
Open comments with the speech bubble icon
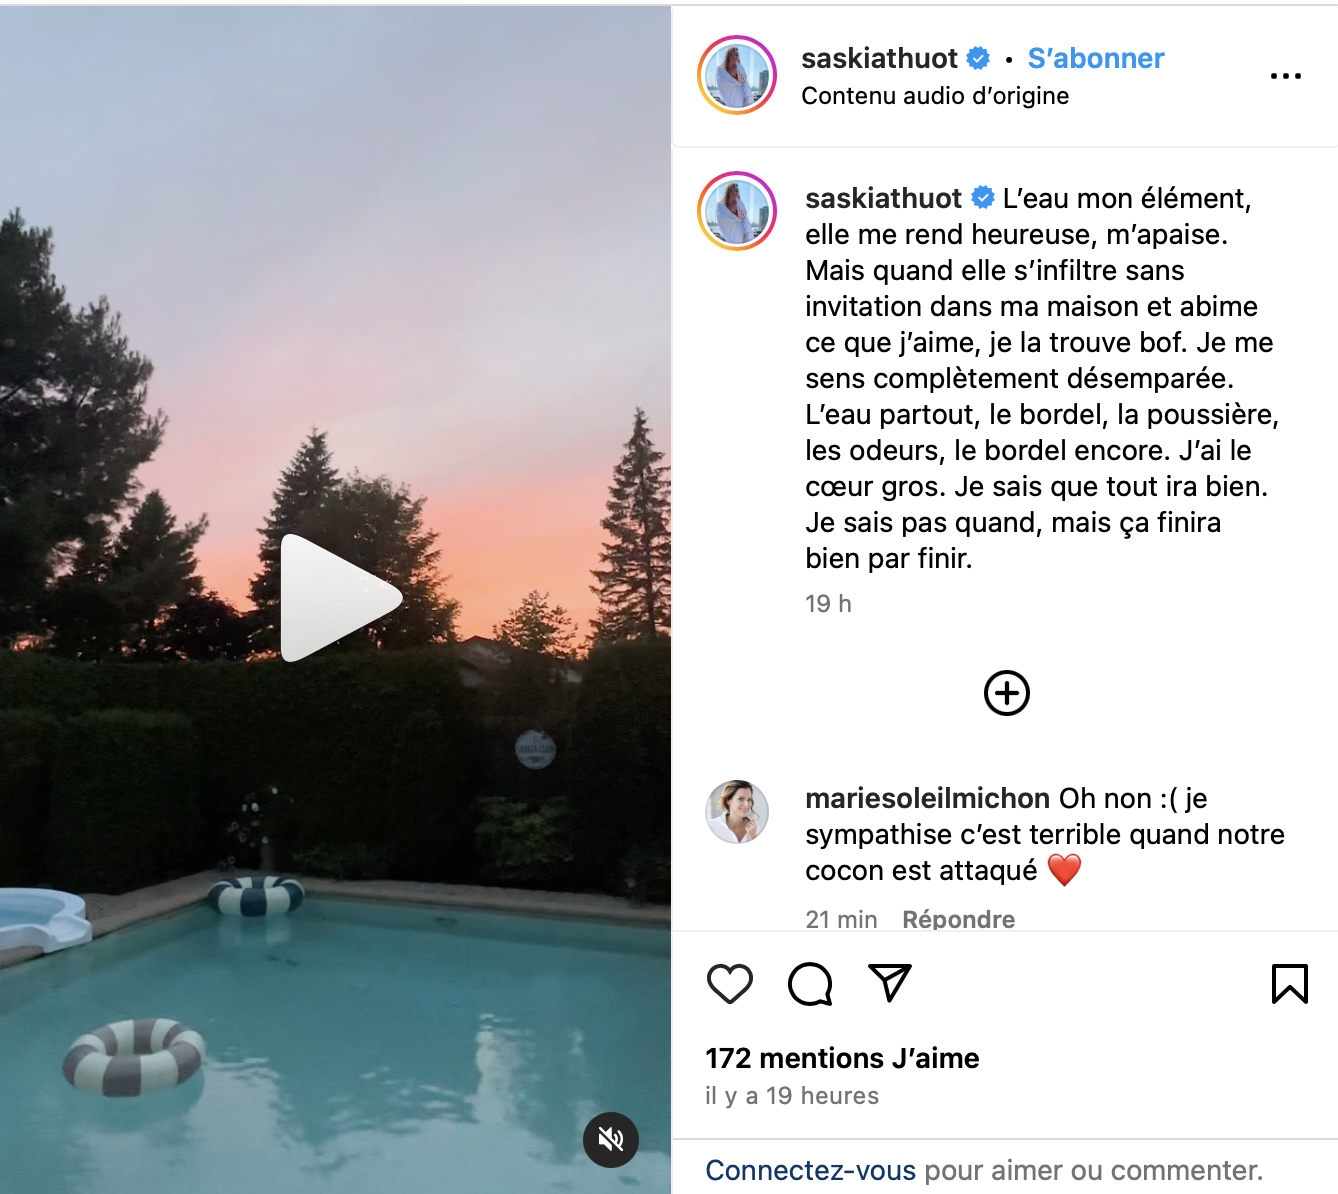810,984
